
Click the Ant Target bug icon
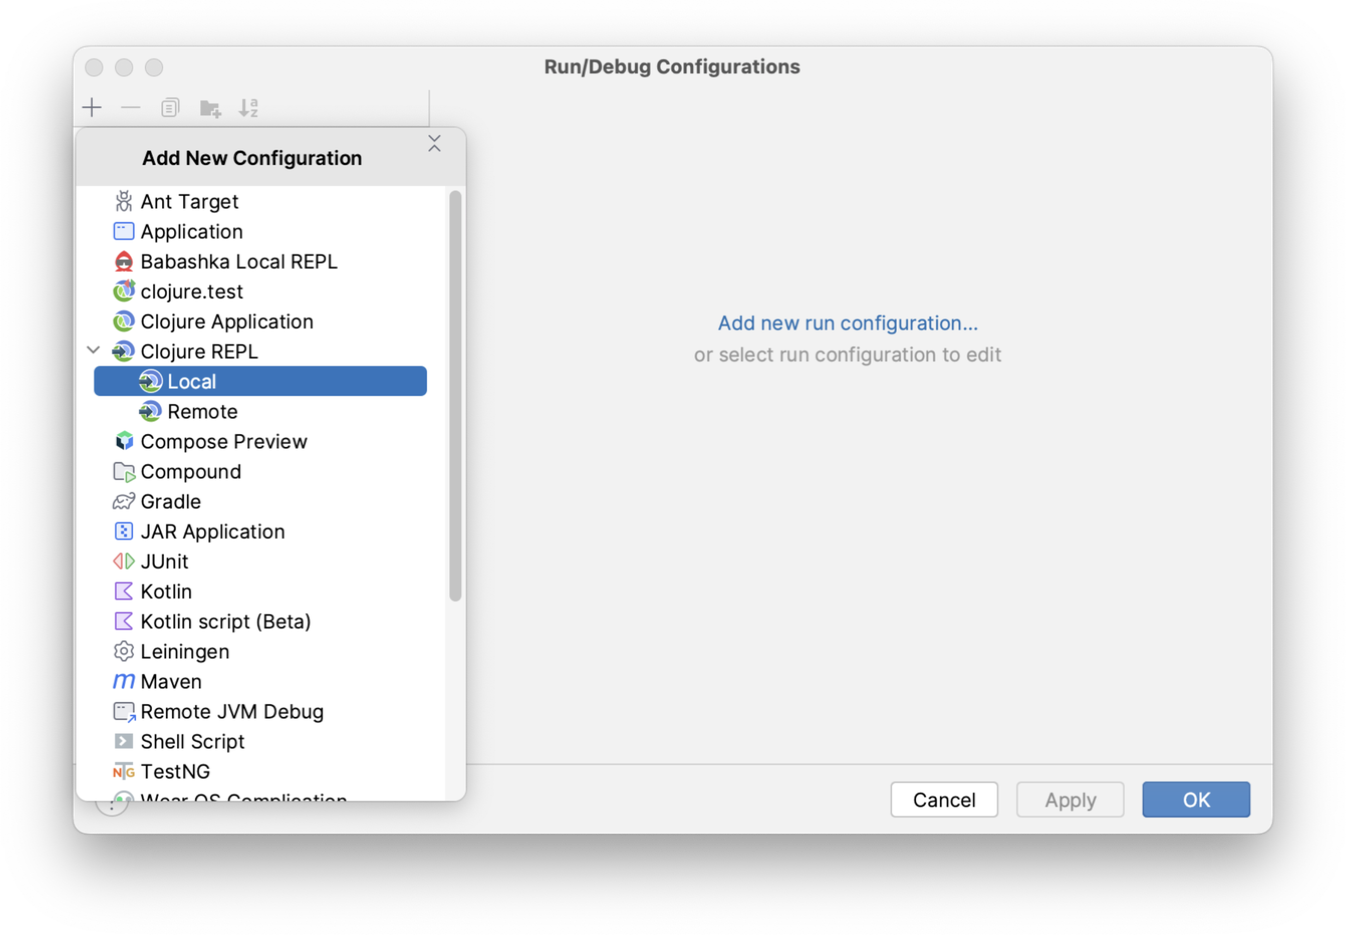tap(123, 201)
